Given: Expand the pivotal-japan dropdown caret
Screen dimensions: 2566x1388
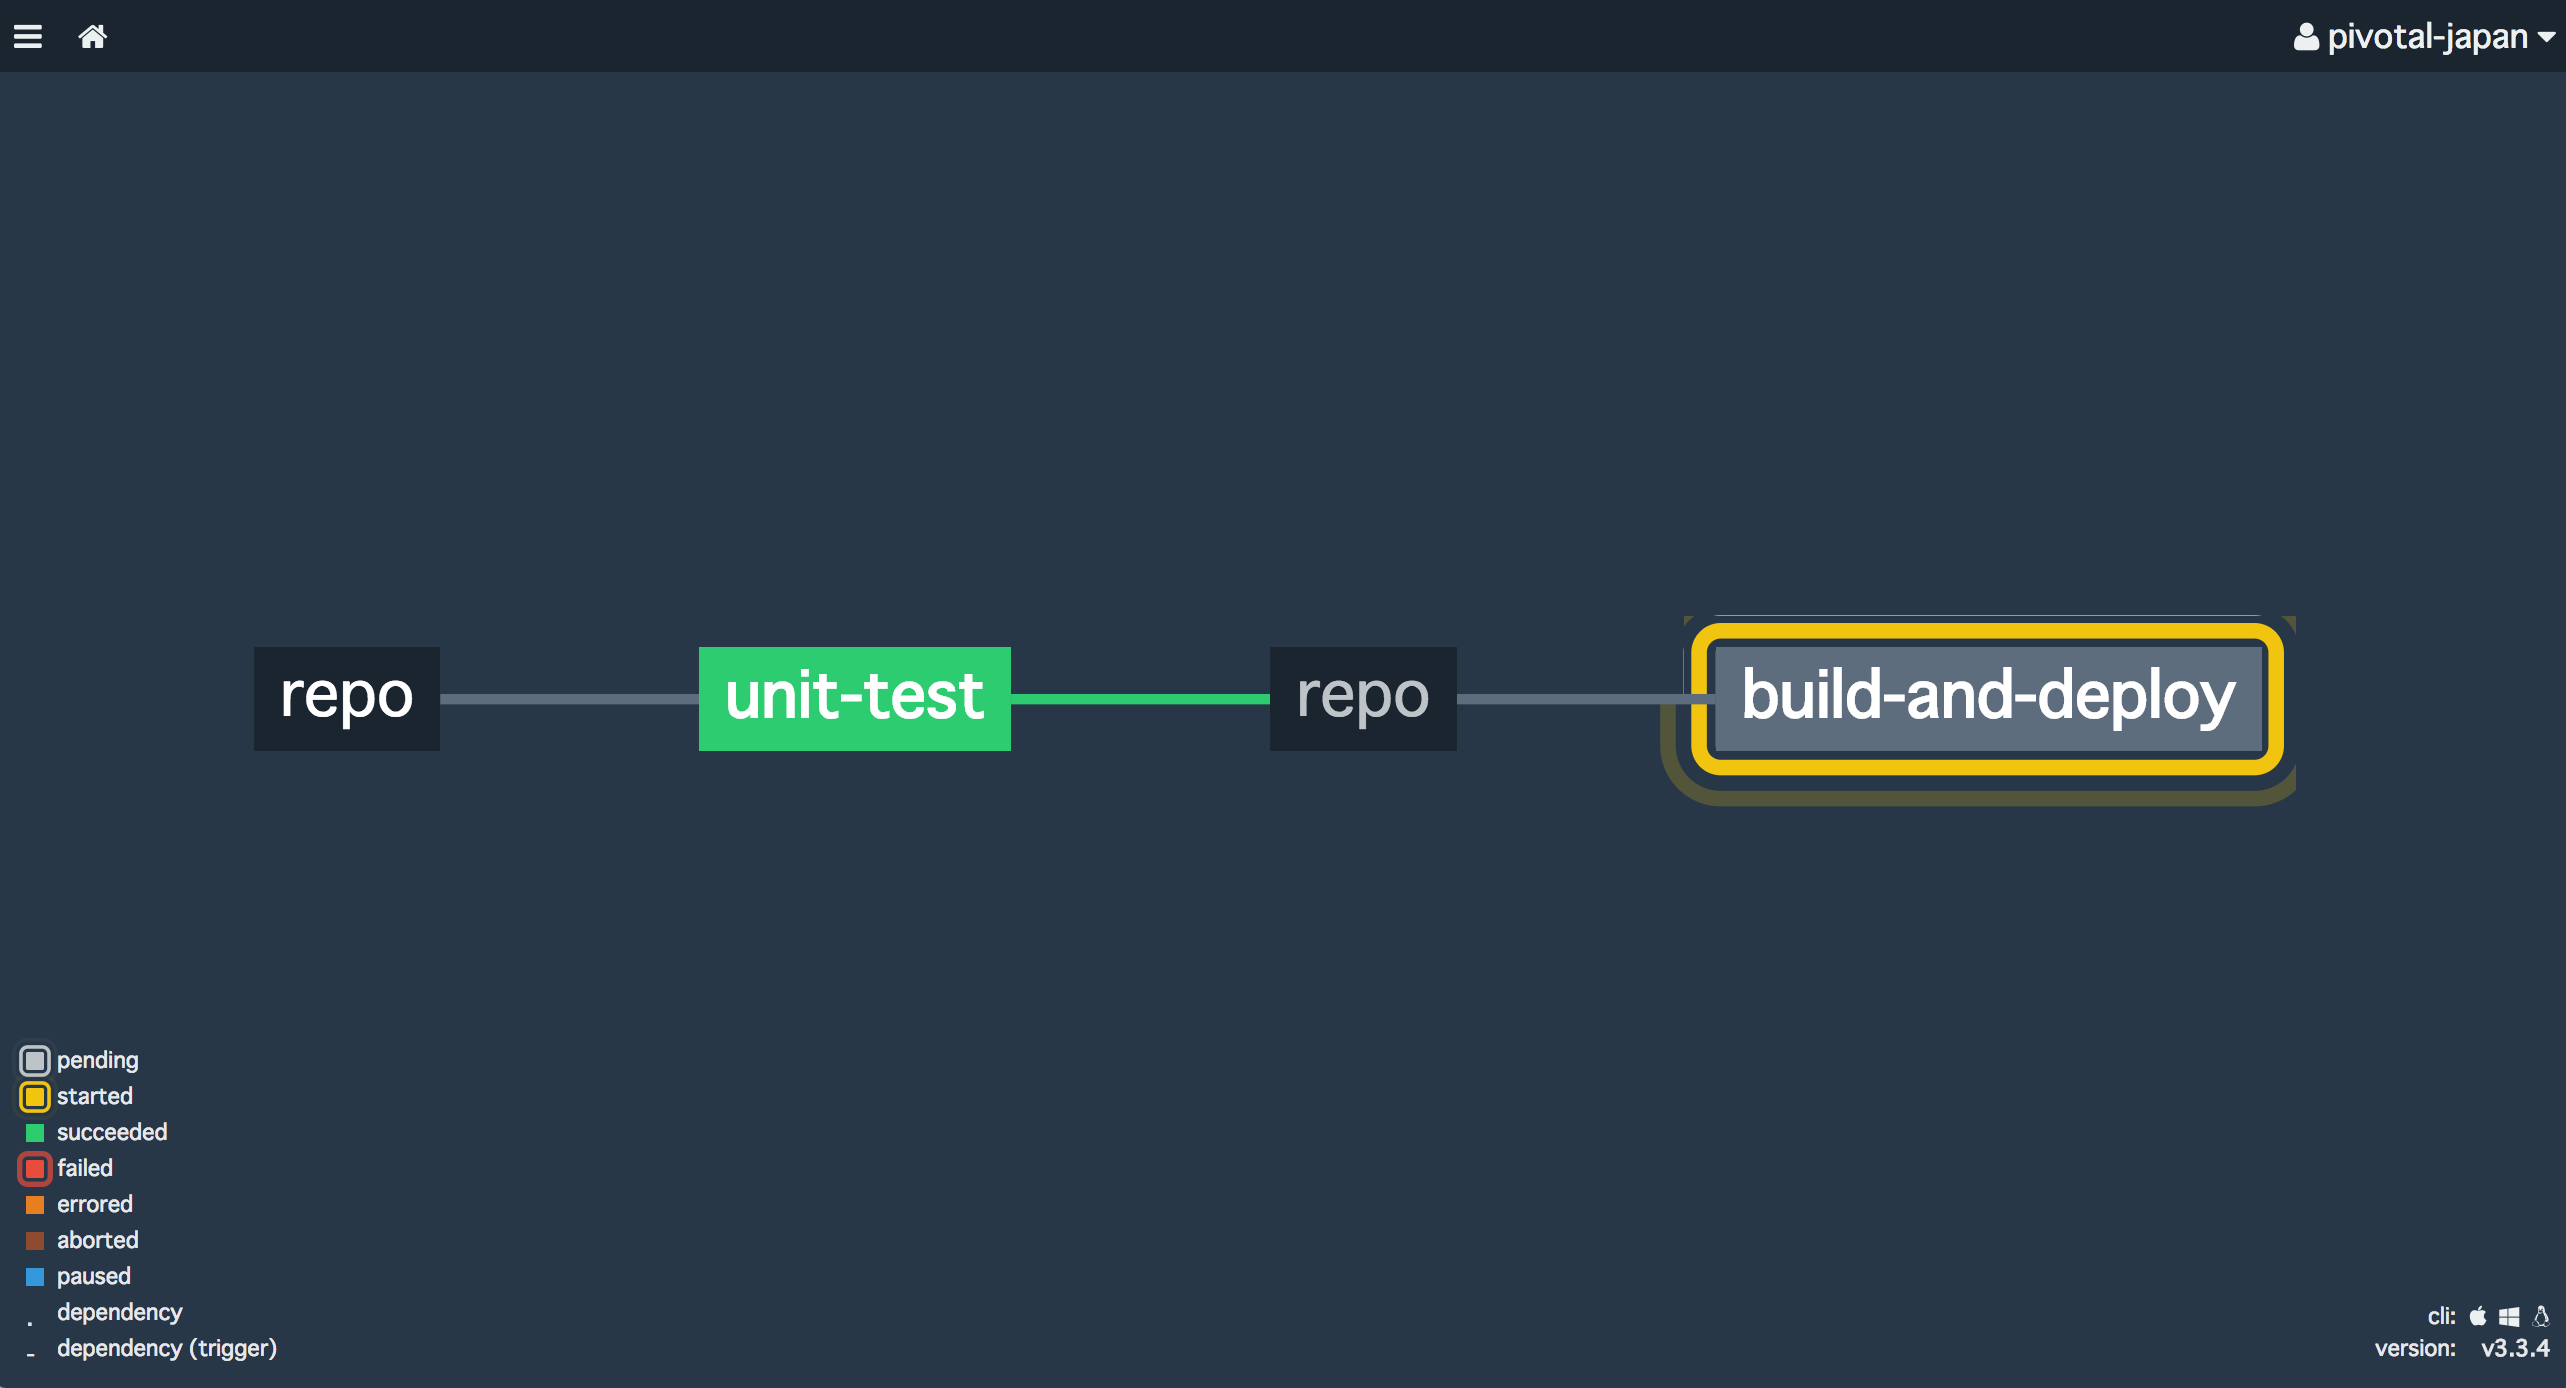Looking at the screenshot, I should click(x=2547, y=37).
